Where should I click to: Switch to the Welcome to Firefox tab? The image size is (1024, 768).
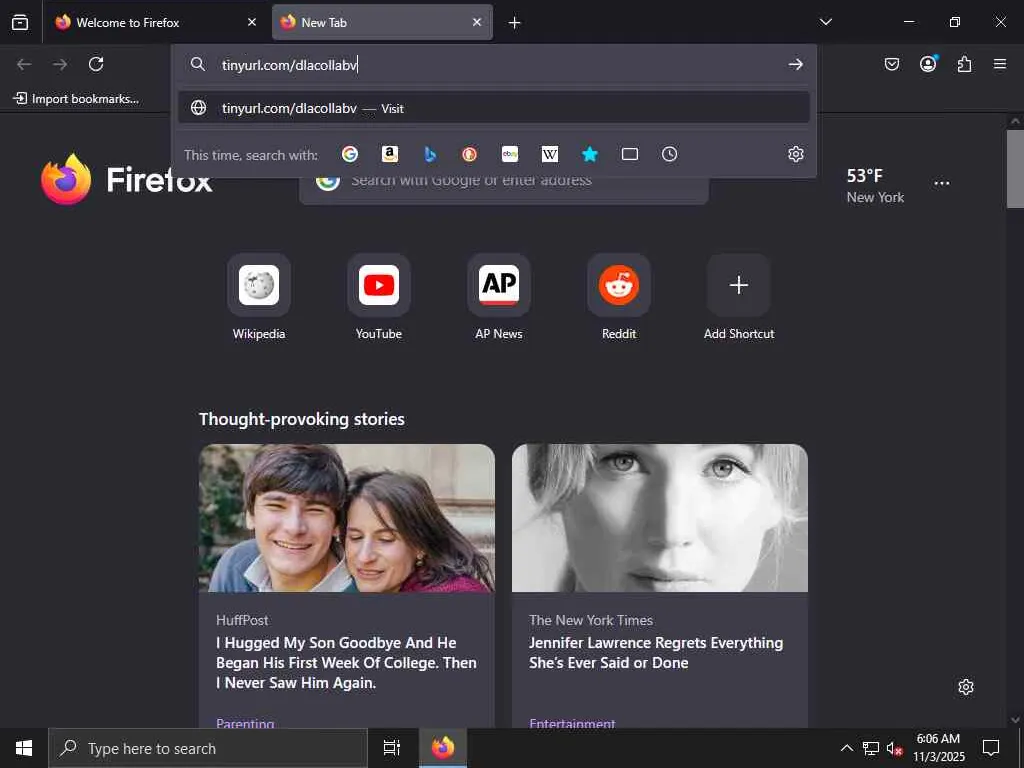[155, 22]
